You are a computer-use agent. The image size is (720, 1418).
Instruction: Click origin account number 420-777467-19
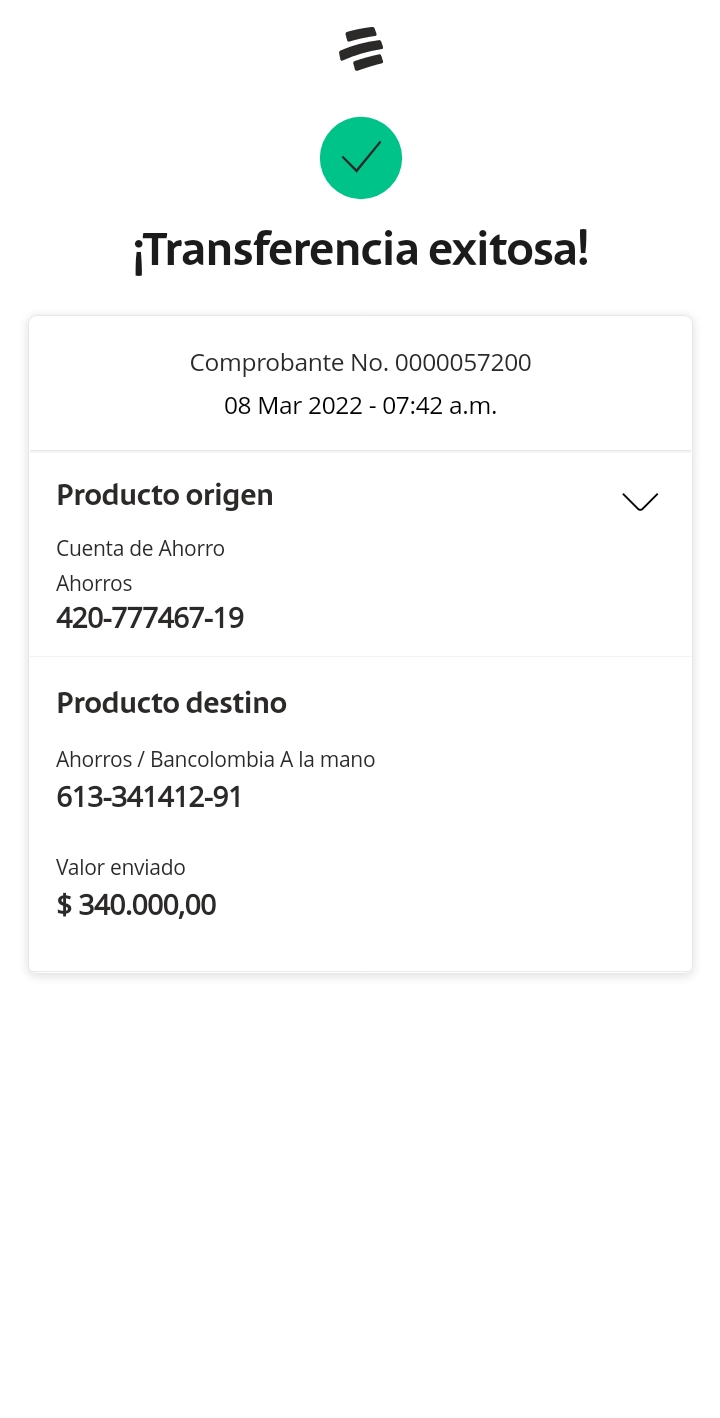click(x=150, y=618)
